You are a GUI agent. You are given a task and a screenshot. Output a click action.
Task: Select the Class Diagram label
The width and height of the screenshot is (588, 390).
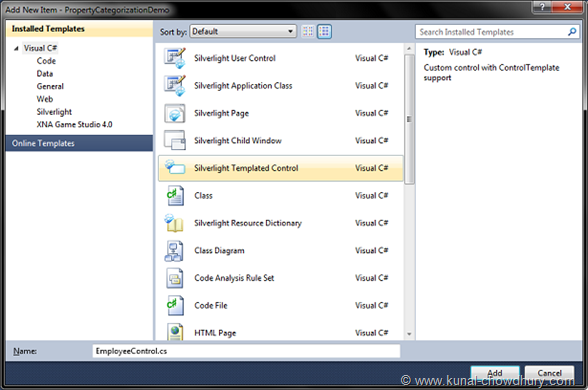pyautogui.click(x=219, y=250)
